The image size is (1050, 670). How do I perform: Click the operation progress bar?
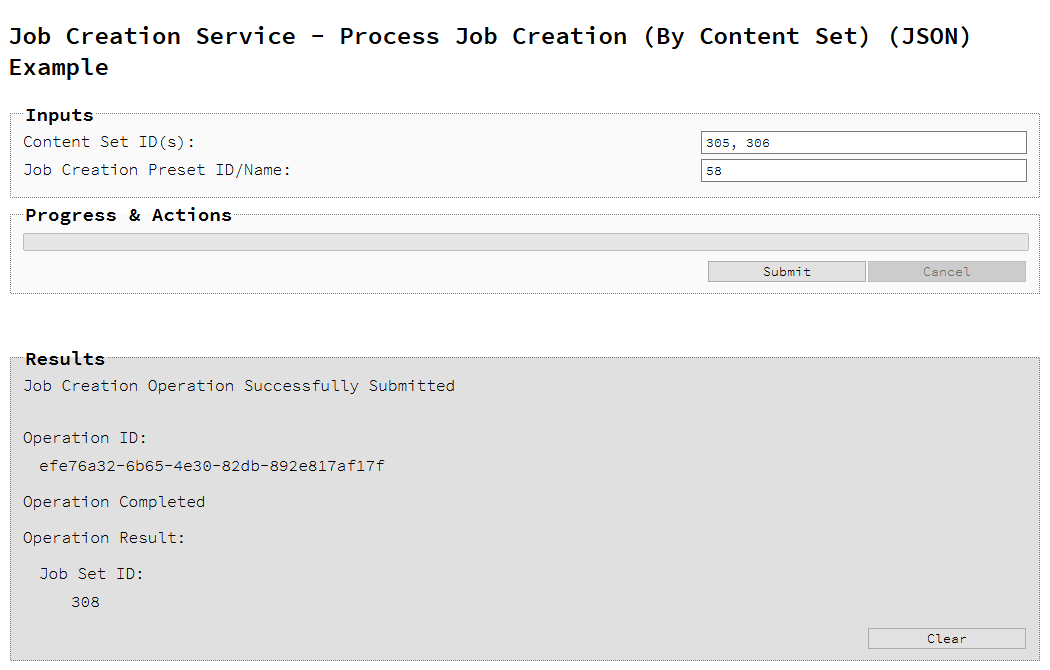point(526,242)
